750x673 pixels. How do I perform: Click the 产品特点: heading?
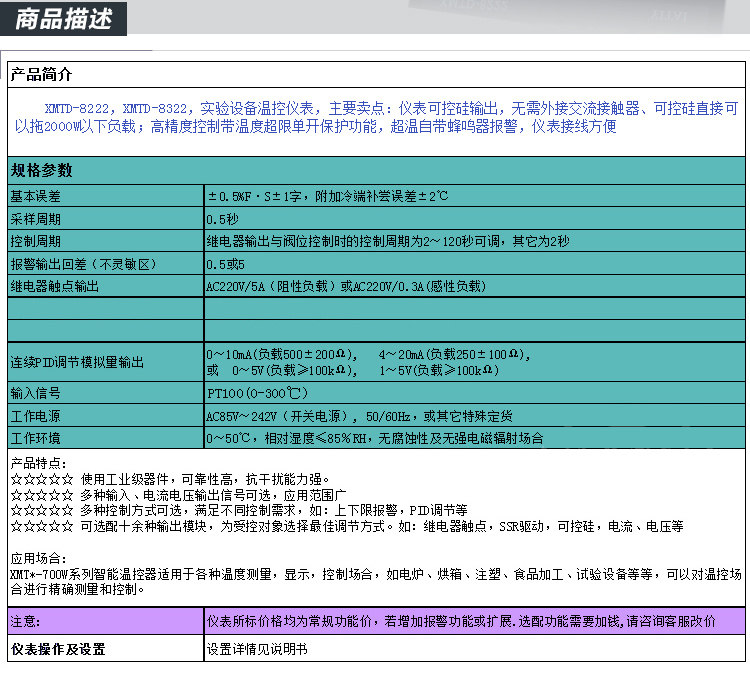tap(38, 463)
